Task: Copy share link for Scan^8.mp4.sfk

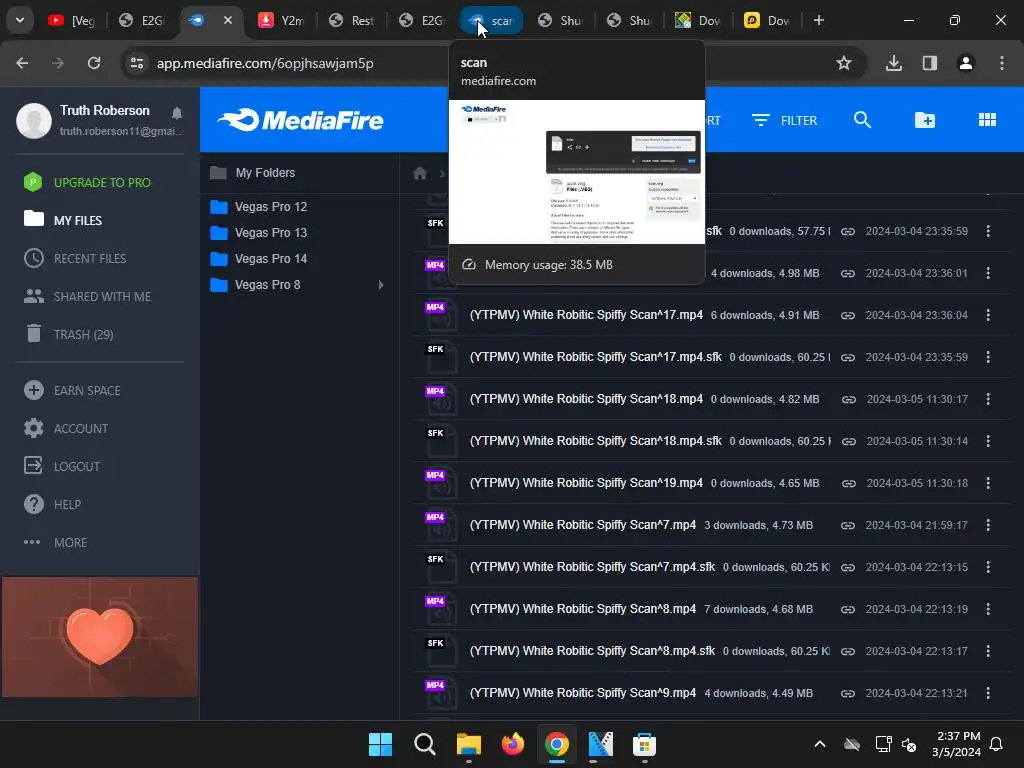Action: coord(848,651)
